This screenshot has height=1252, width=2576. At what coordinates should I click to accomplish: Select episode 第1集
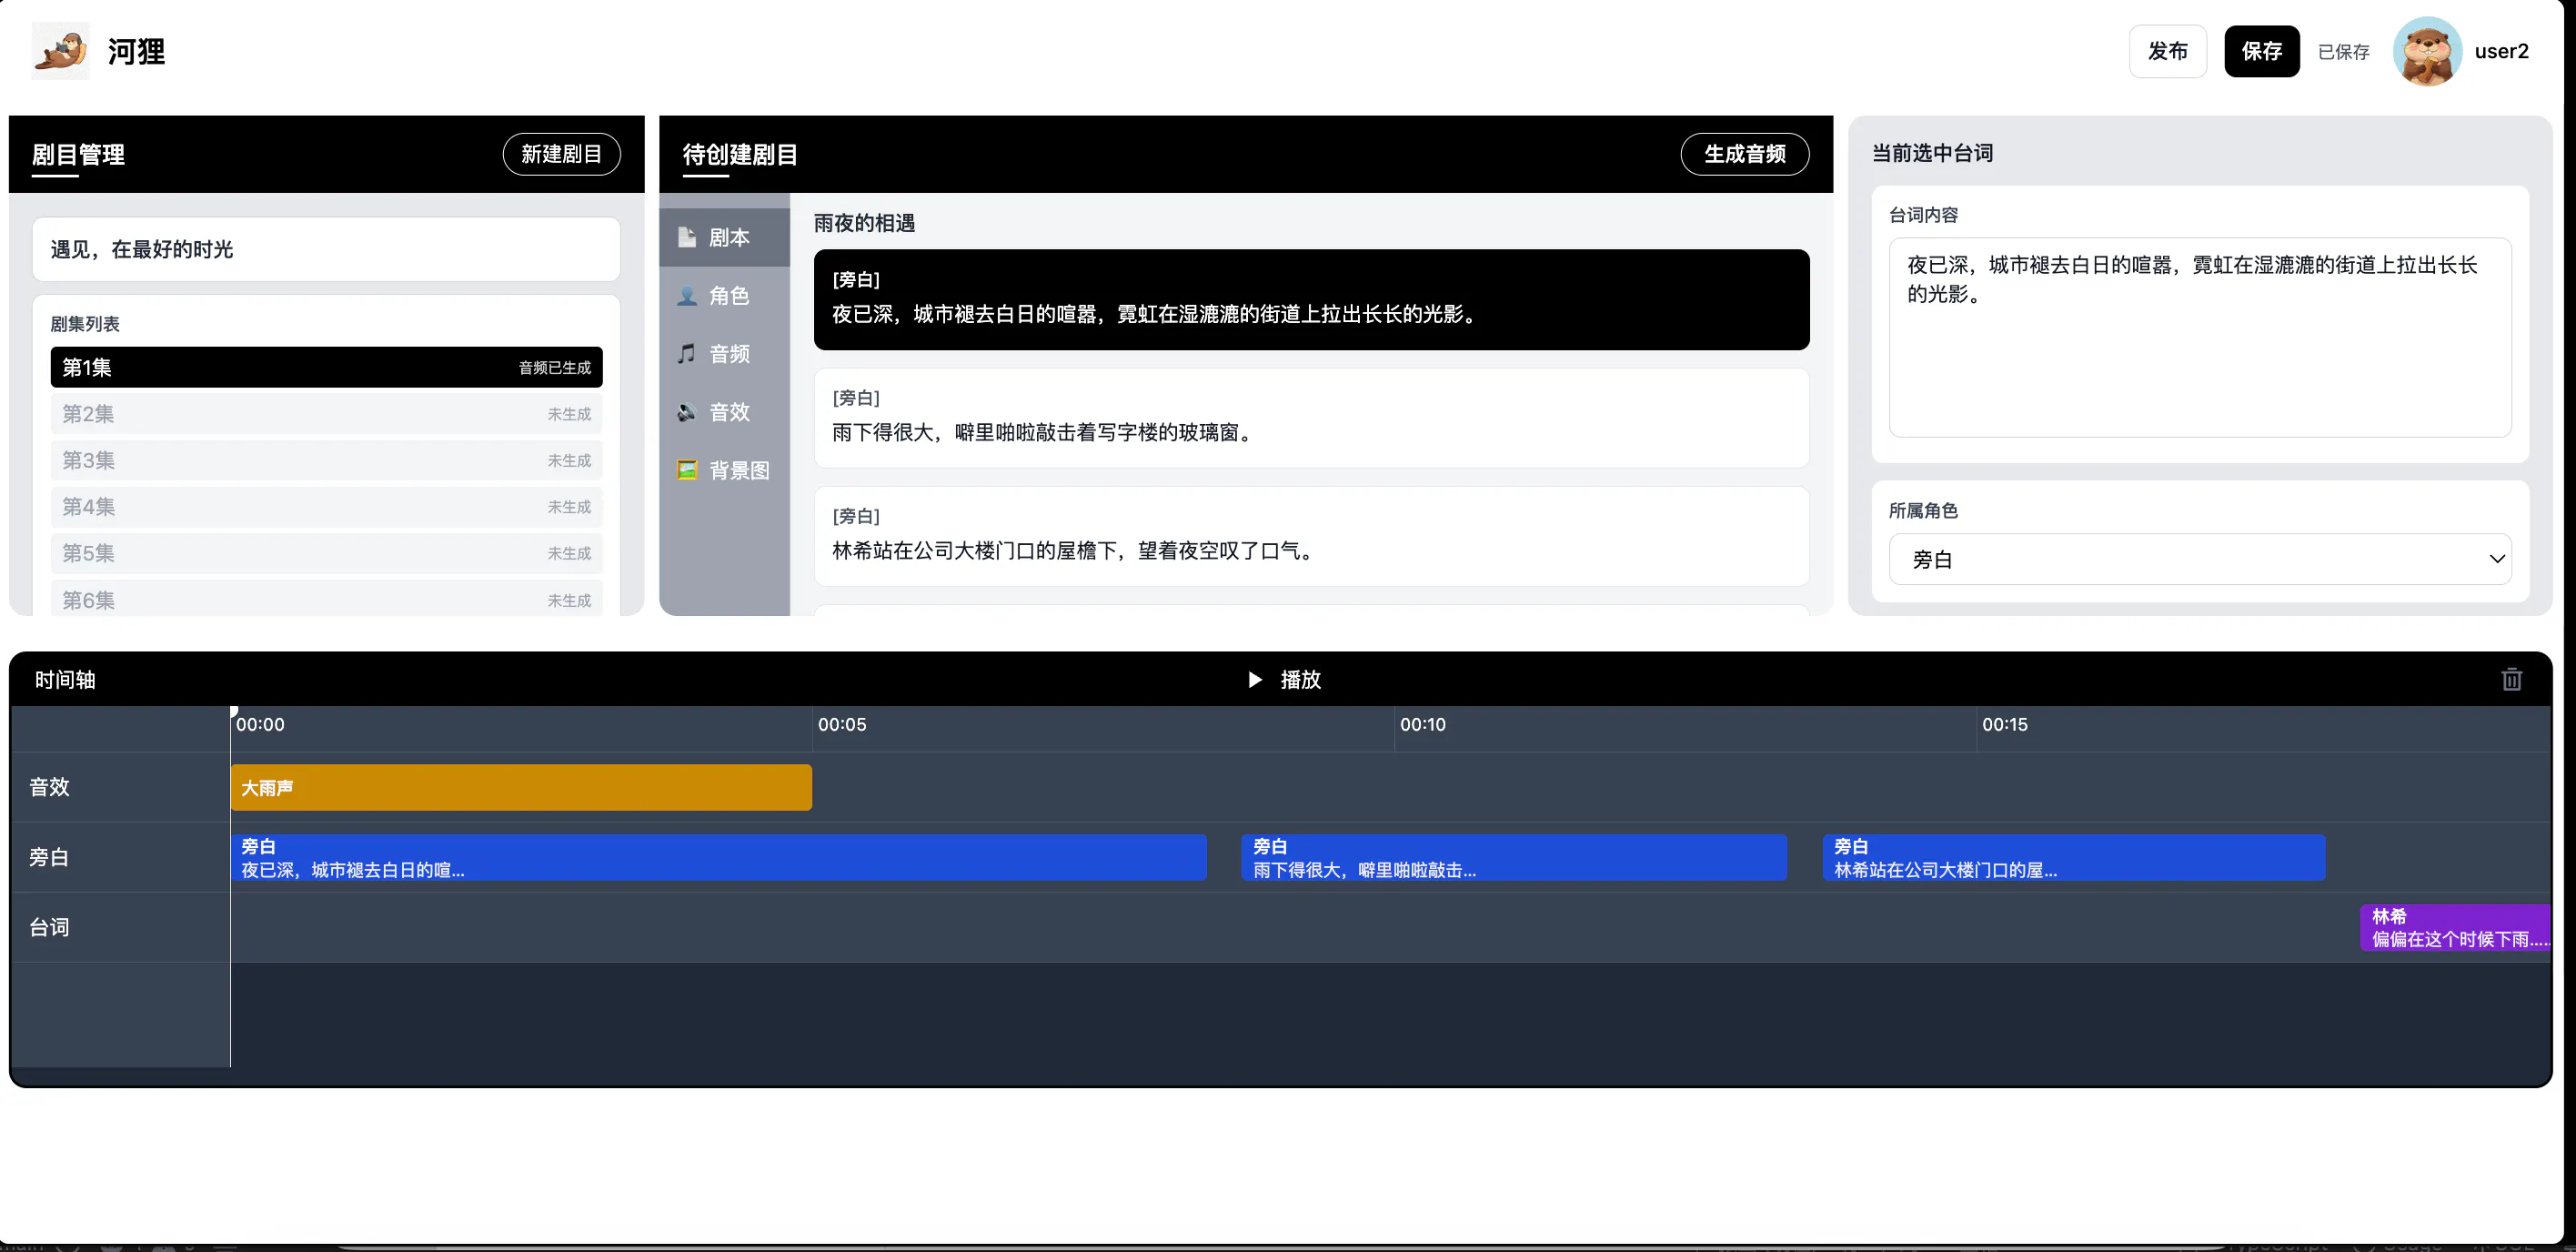point(326,367)
